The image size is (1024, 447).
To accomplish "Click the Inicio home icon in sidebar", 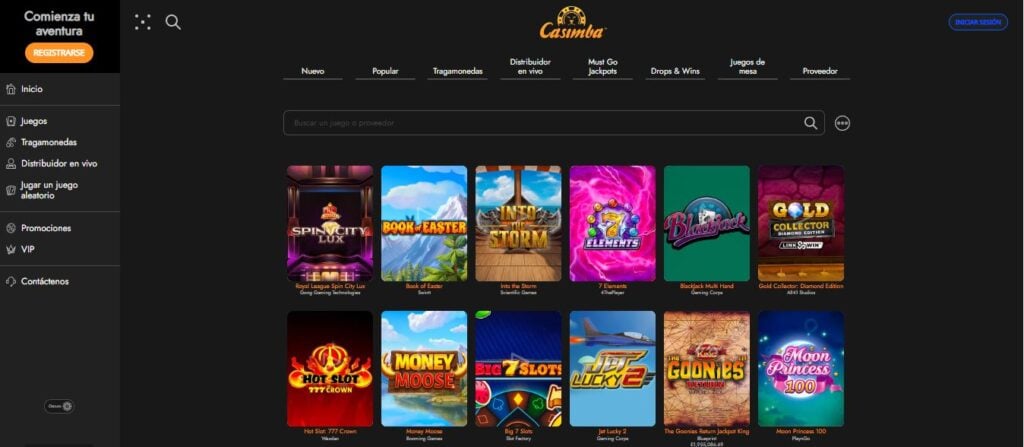I will pyautogui.click(x=10, y=90).
